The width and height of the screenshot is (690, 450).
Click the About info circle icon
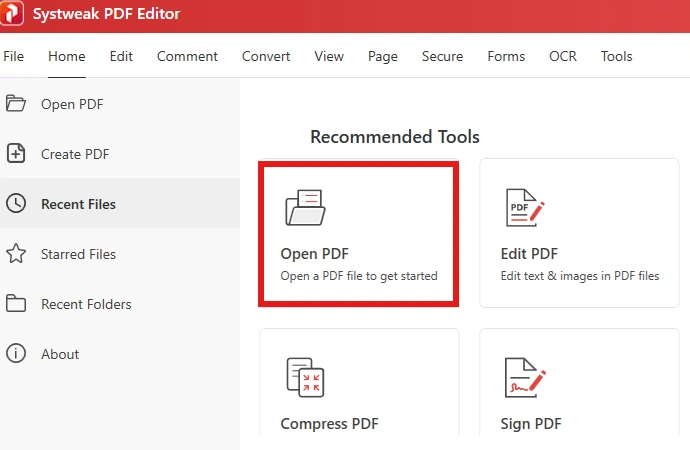click(16, 353)
